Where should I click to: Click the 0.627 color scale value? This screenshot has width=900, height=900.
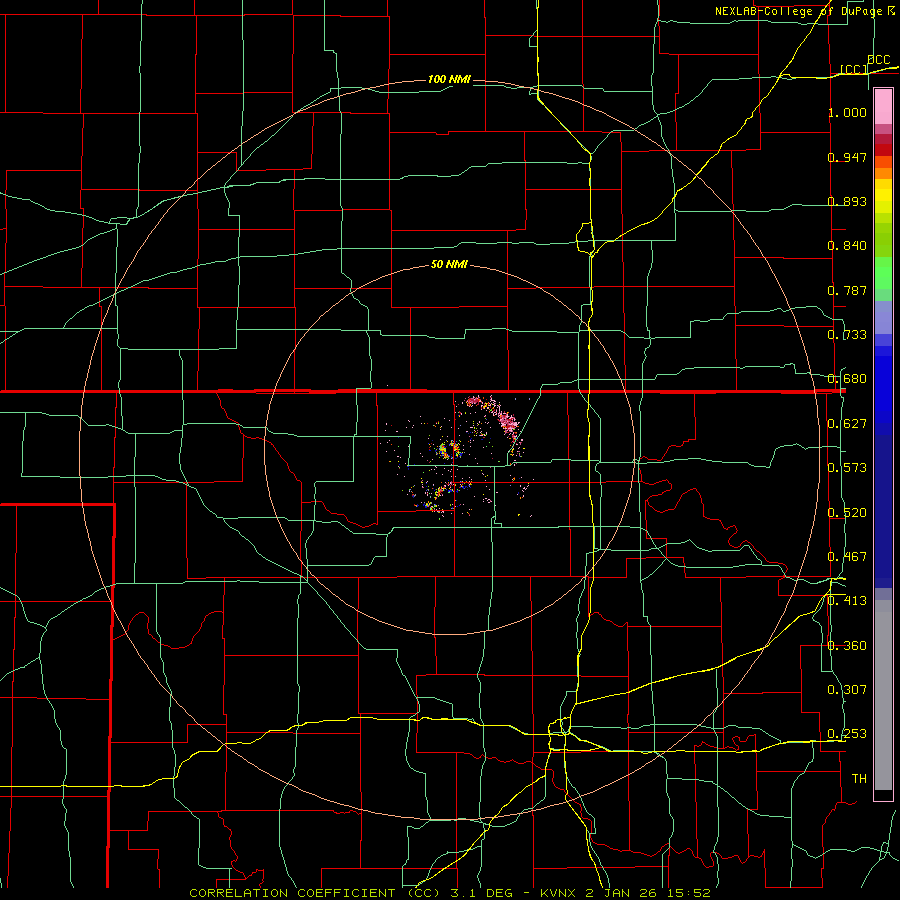pyautogui.click(x=847, y=424)
